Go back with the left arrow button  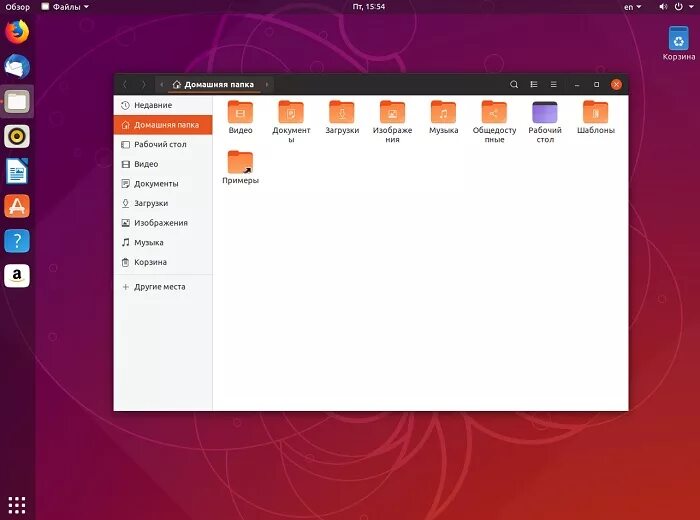click(125, 84)
